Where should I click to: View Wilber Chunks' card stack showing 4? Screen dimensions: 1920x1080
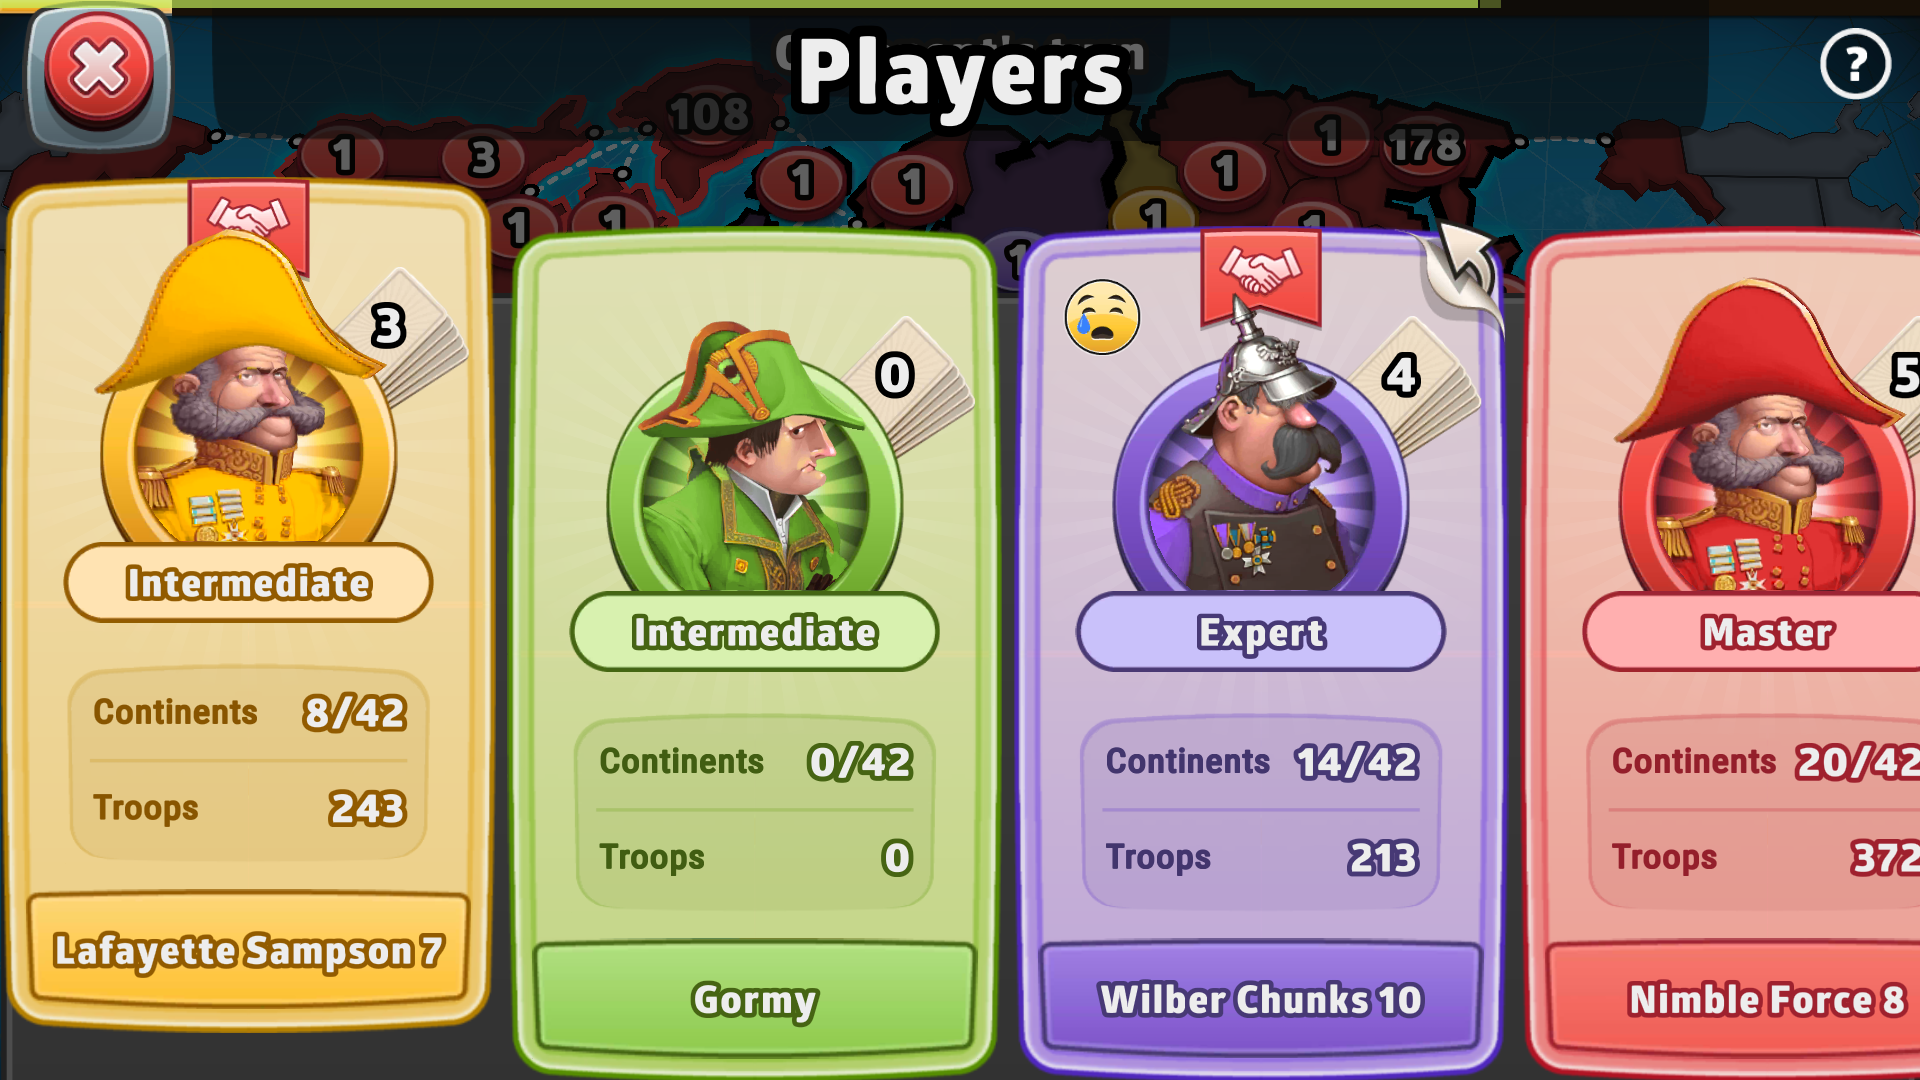pos(1416,385)
